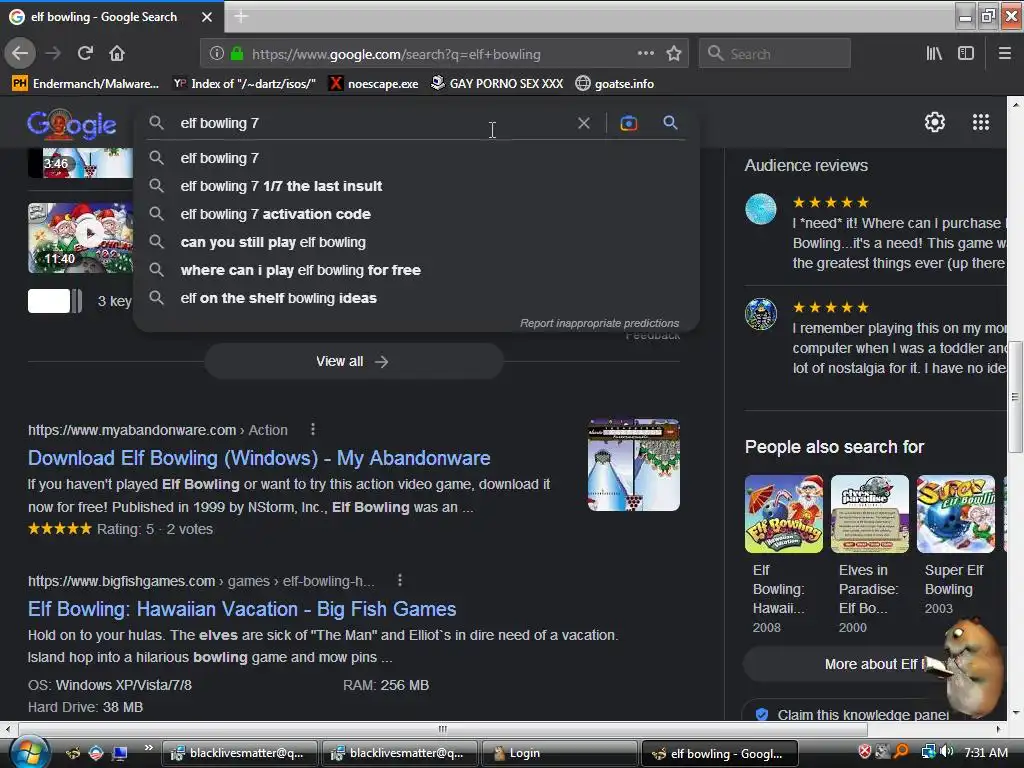Screen dimensions: 1024x768
Task: Go back with the browser back arrow
Action: 20,54
